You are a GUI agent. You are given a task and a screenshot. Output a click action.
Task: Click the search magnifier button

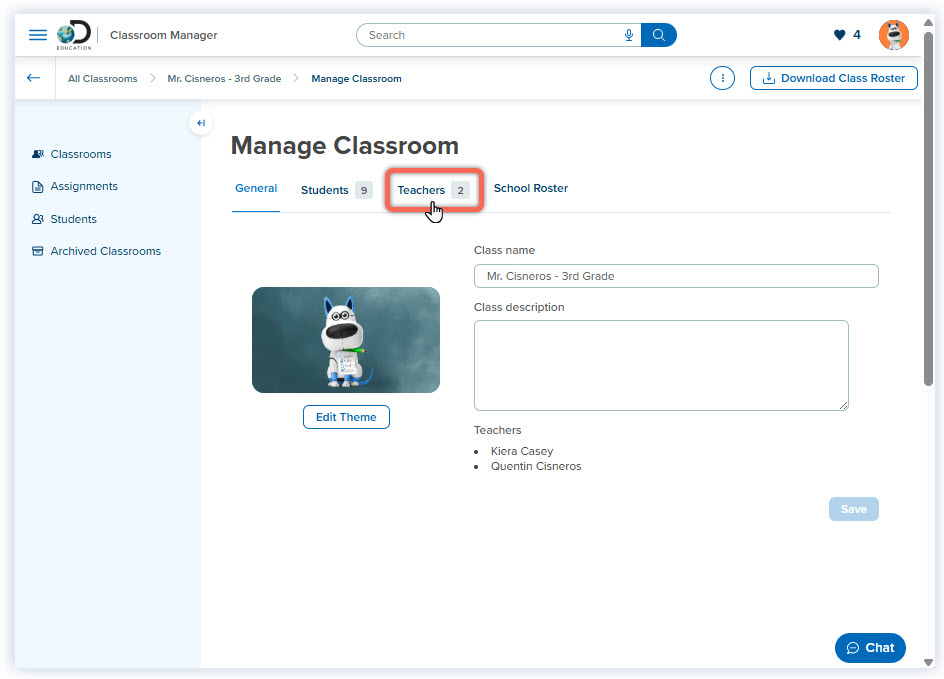[658, 35]
